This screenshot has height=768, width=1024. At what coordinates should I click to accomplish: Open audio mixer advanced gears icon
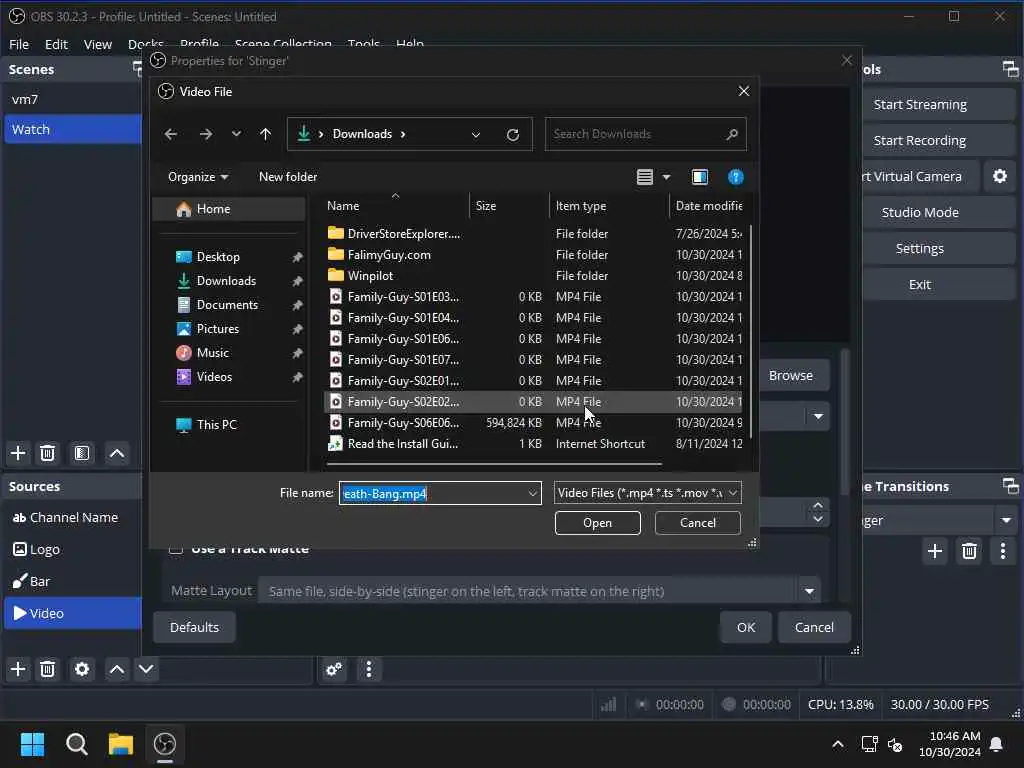pos(334,669)
